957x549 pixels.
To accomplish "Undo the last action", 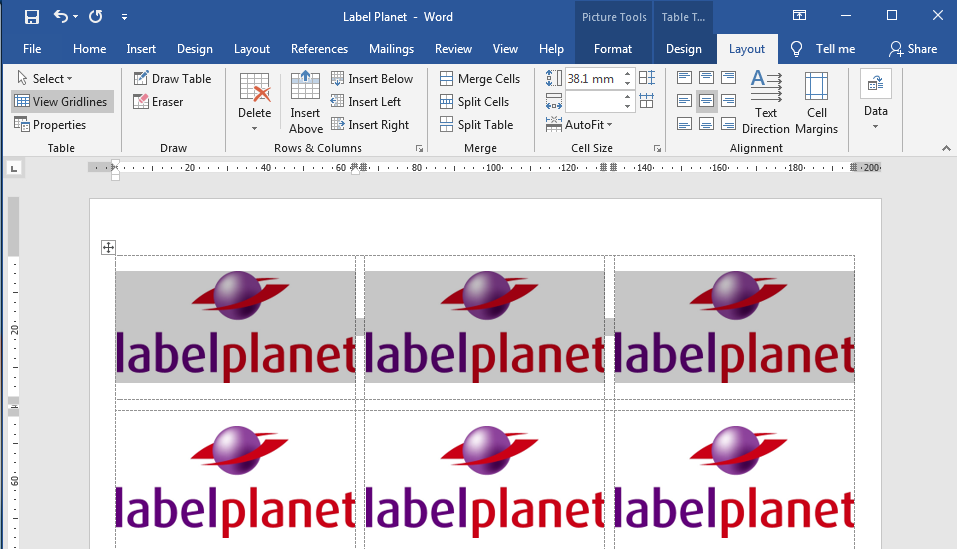I will coord(60,16).
